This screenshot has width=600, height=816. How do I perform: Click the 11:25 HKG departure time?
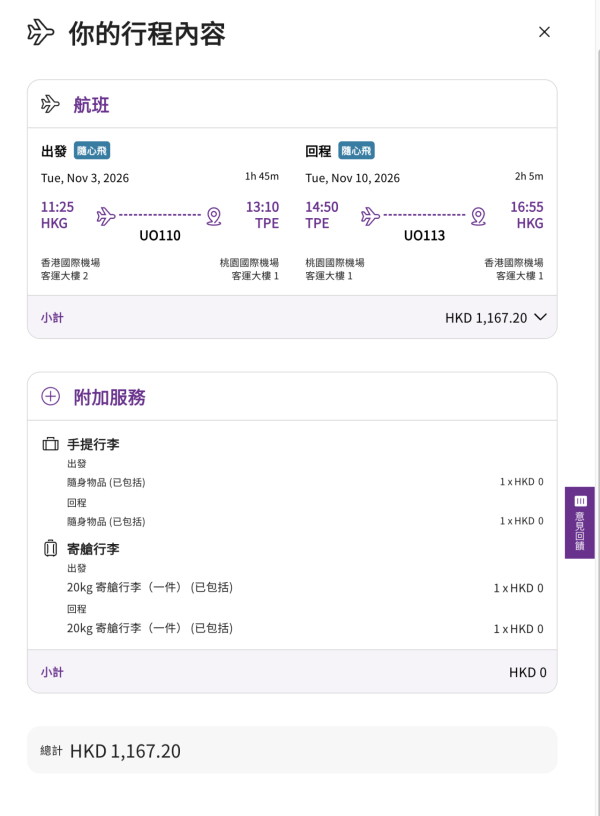(x=57, y=215)
